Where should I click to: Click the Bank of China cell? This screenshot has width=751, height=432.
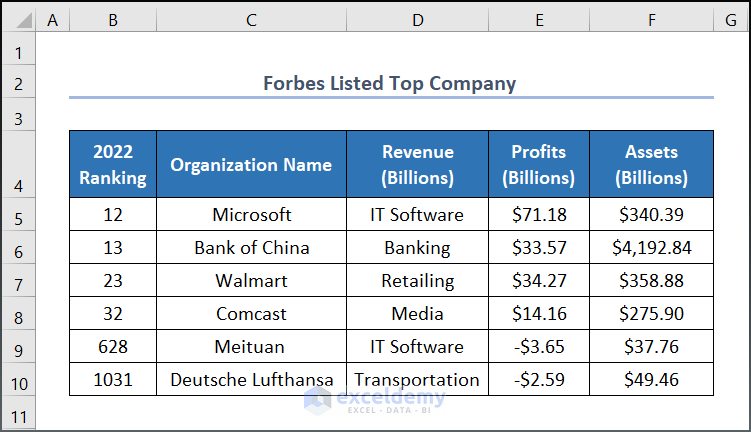pos(251,248)
